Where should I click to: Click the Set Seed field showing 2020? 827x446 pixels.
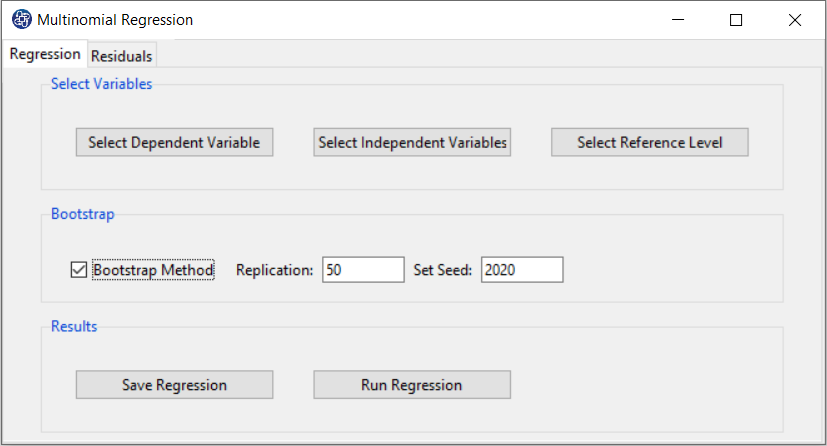(521, 270)
